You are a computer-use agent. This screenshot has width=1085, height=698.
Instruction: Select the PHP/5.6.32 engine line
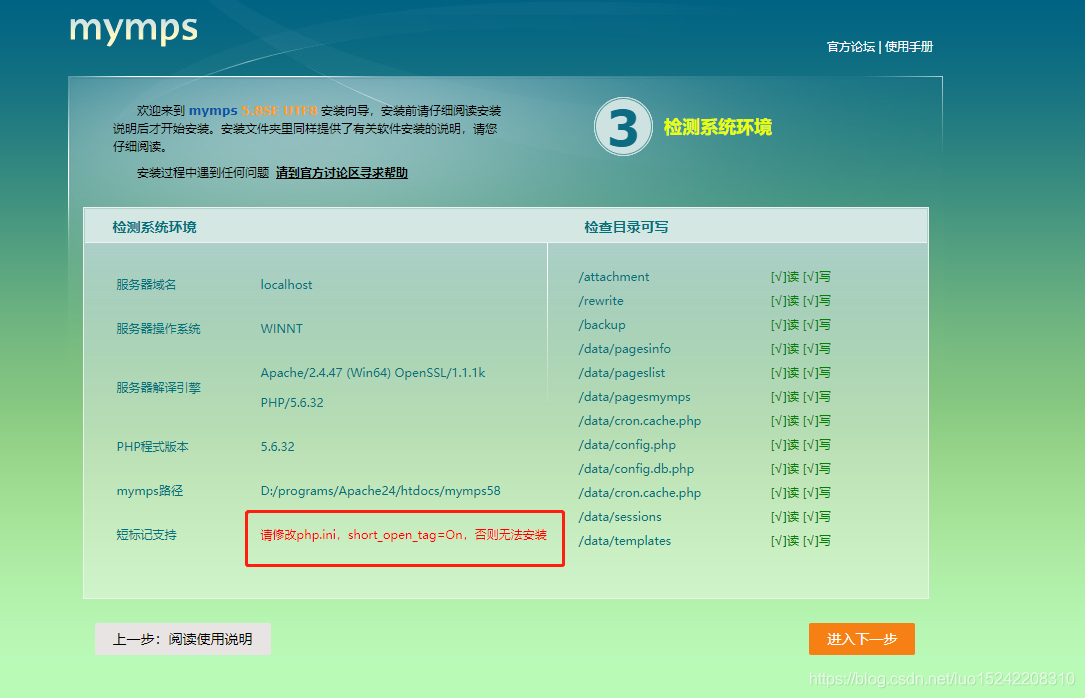[x=292, y=403]
